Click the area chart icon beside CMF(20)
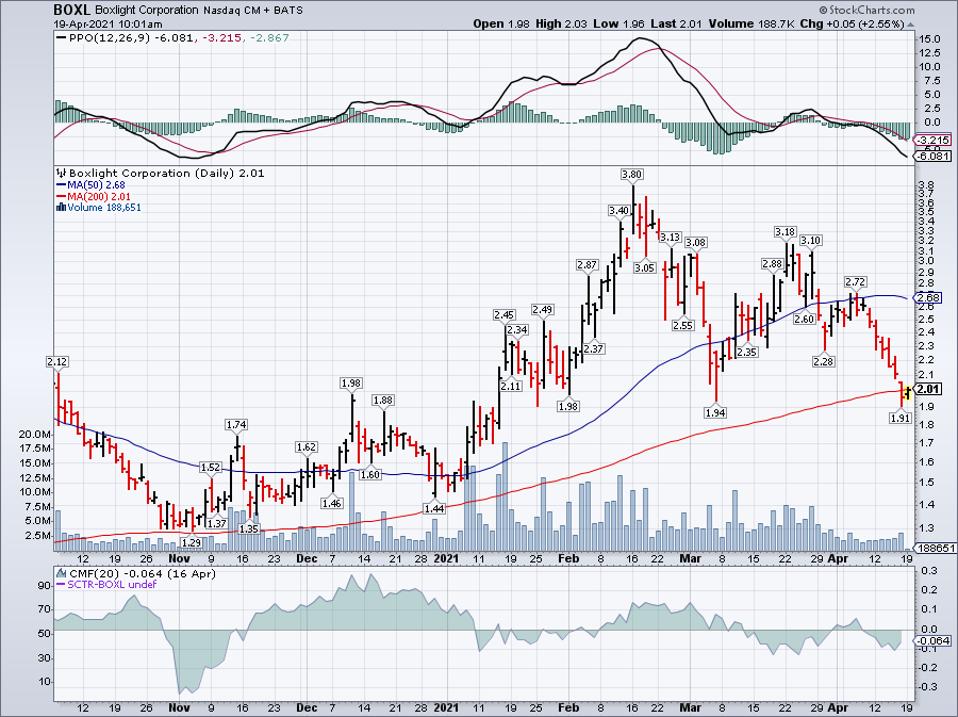The width and height of the screenshot is (958, 717). [62, 574]
